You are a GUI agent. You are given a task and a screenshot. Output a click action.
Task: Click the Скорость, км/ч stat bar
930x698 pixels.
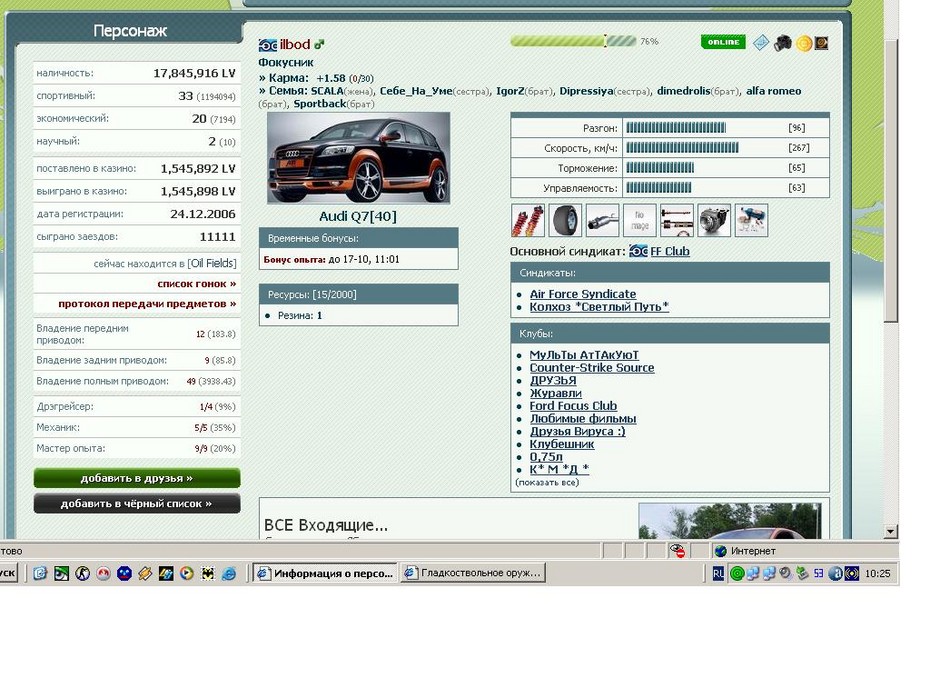click(683, 148)
